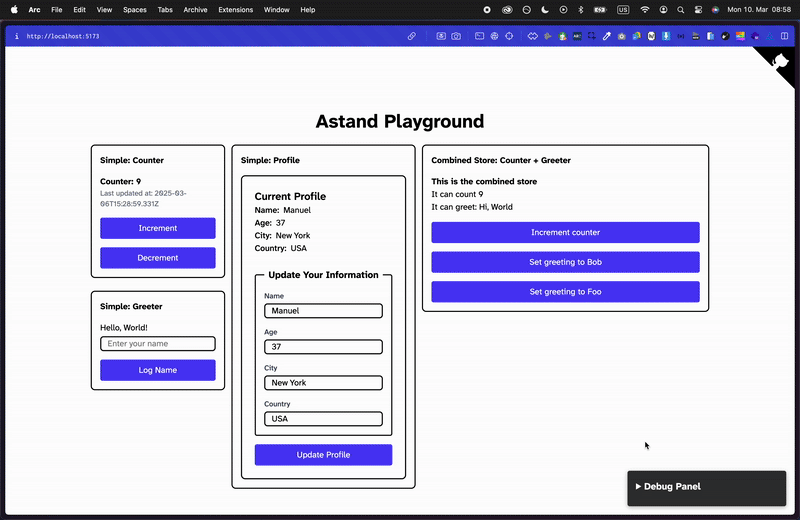Viewport: 800px width, 520px height.
Task: Expand the Debug Panel
Action: [672, 487]
